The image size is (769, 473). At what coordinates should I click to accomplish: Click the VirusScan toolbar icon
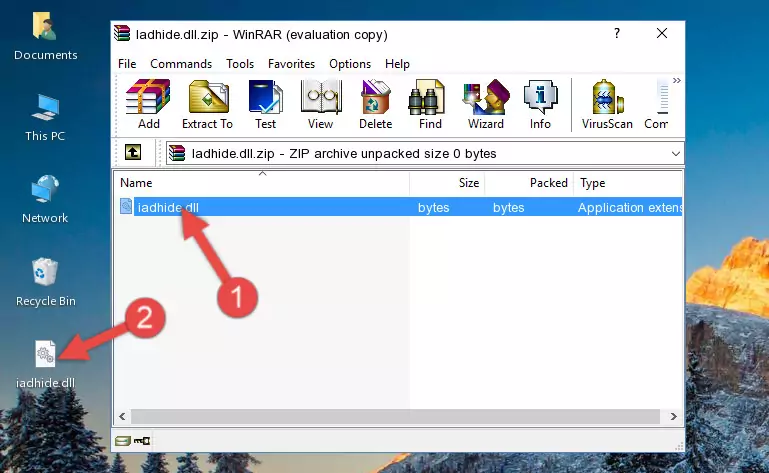coord(607,105)
